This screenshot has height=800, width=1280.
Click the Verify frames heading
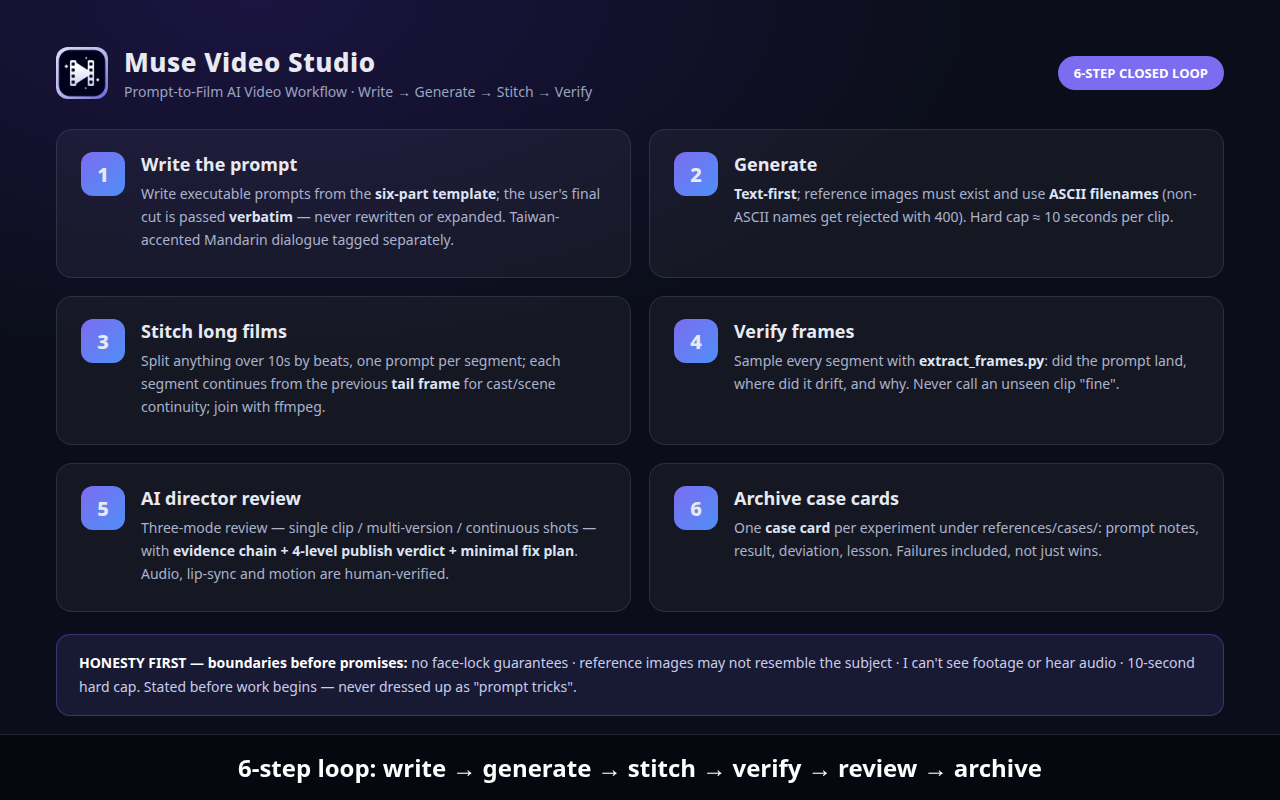click(794, 332)
